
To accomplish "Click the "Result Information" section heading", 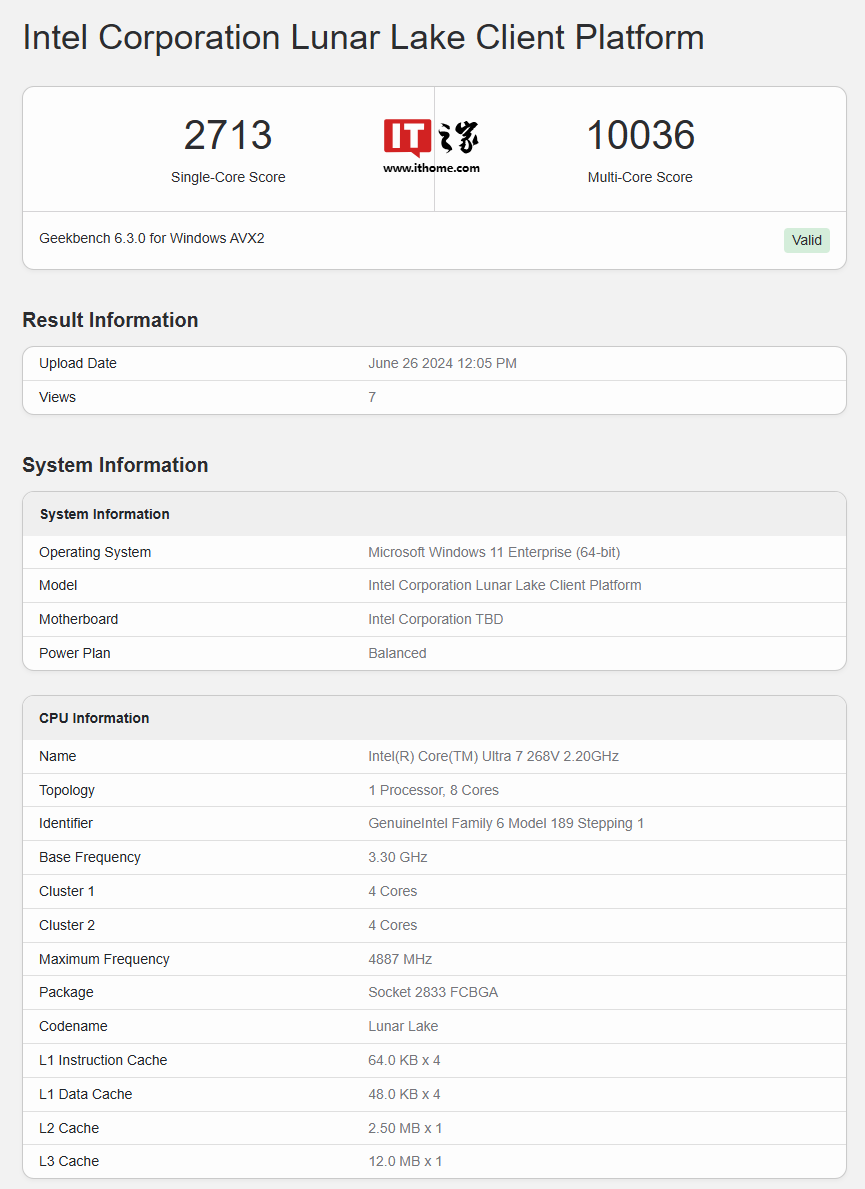I will (111, 320).
